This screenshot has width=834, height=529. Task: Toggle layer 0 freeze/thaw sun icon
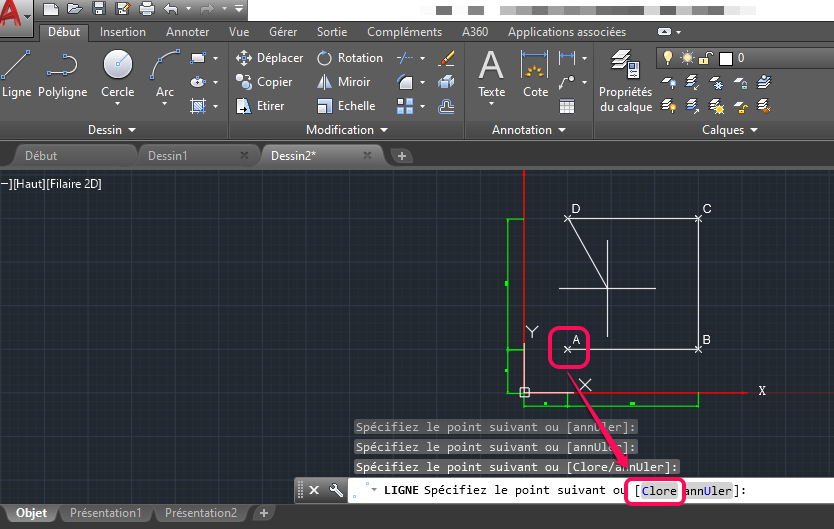[x=687, y=57]
